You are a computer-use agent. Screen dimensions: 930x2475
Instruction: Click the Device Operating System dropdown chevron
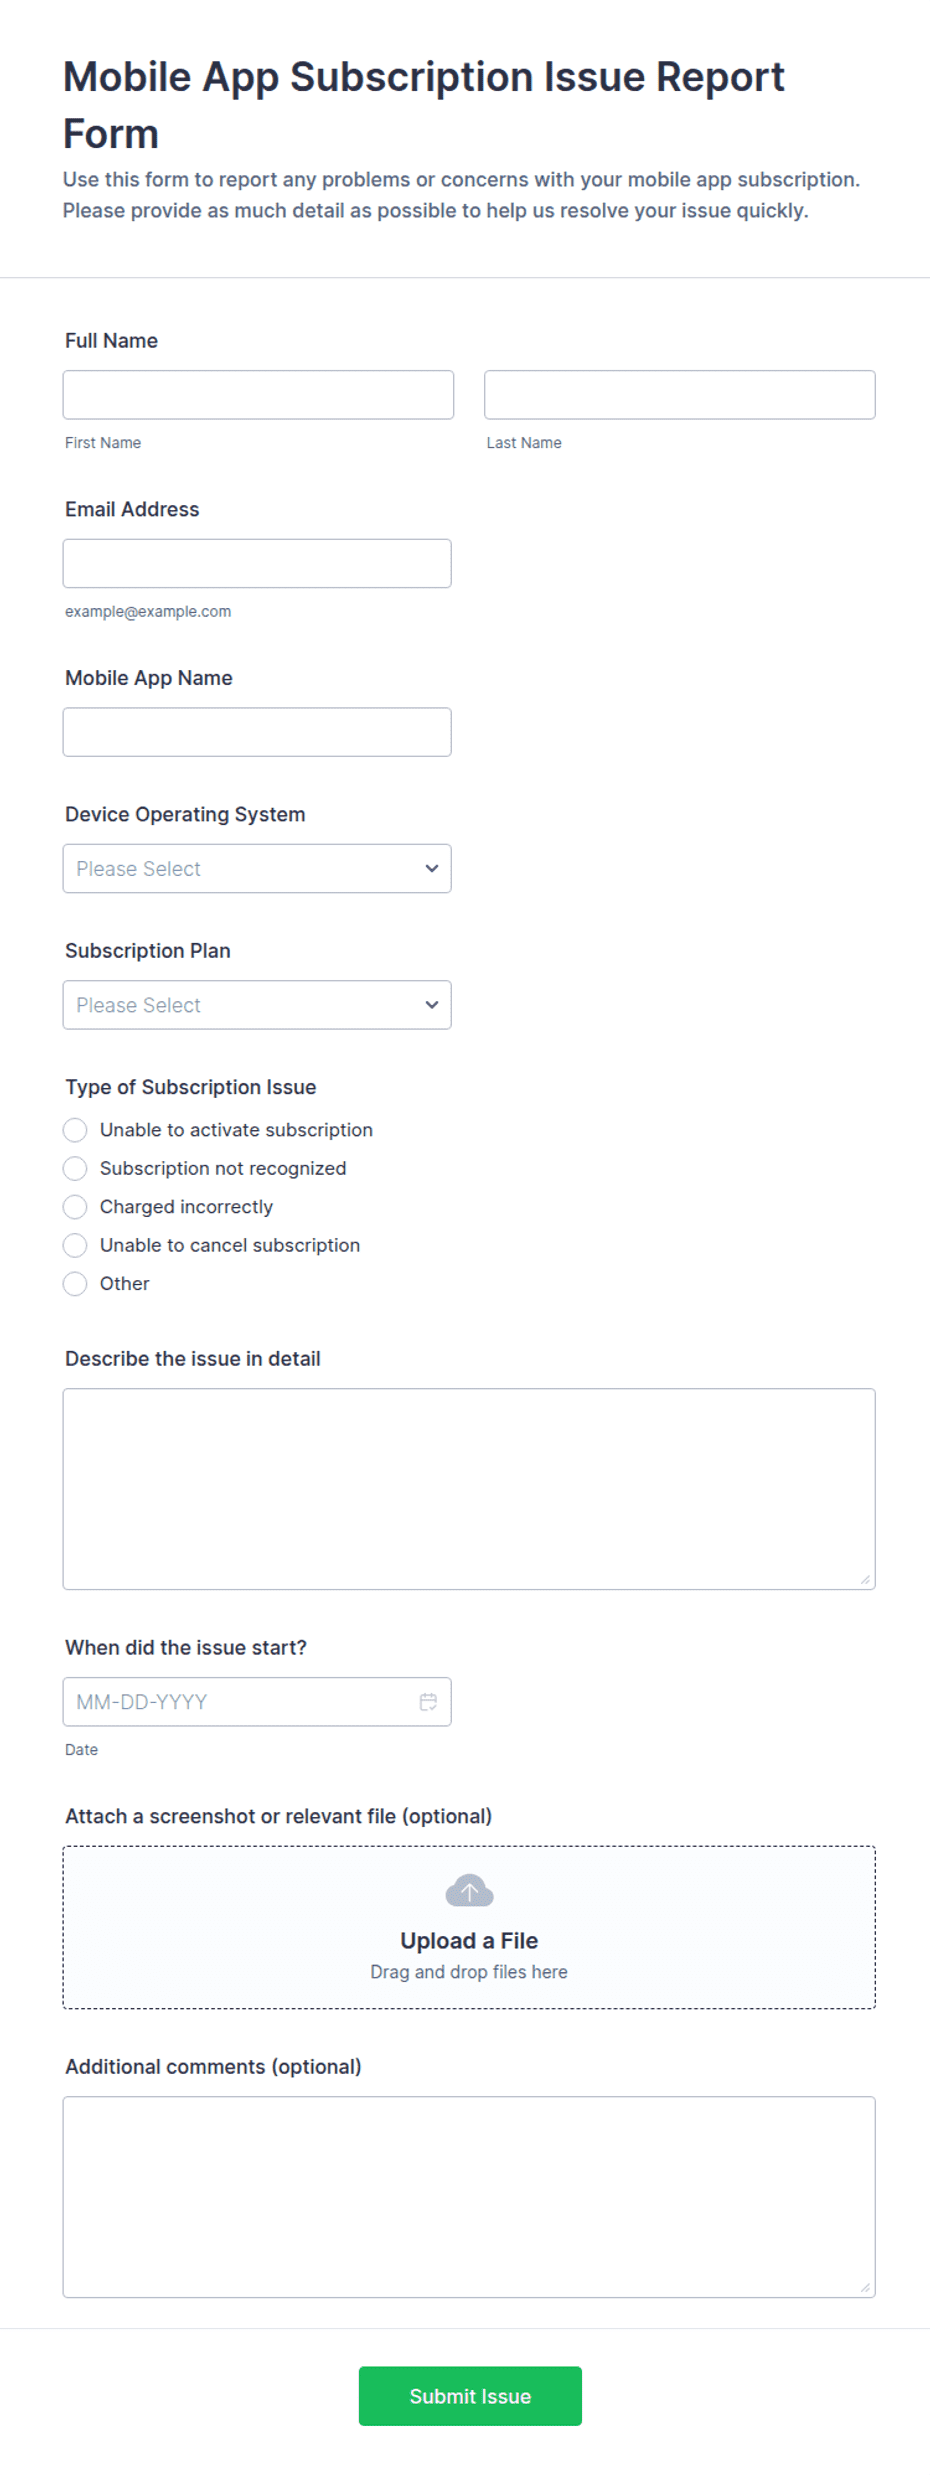coord(432,868)
